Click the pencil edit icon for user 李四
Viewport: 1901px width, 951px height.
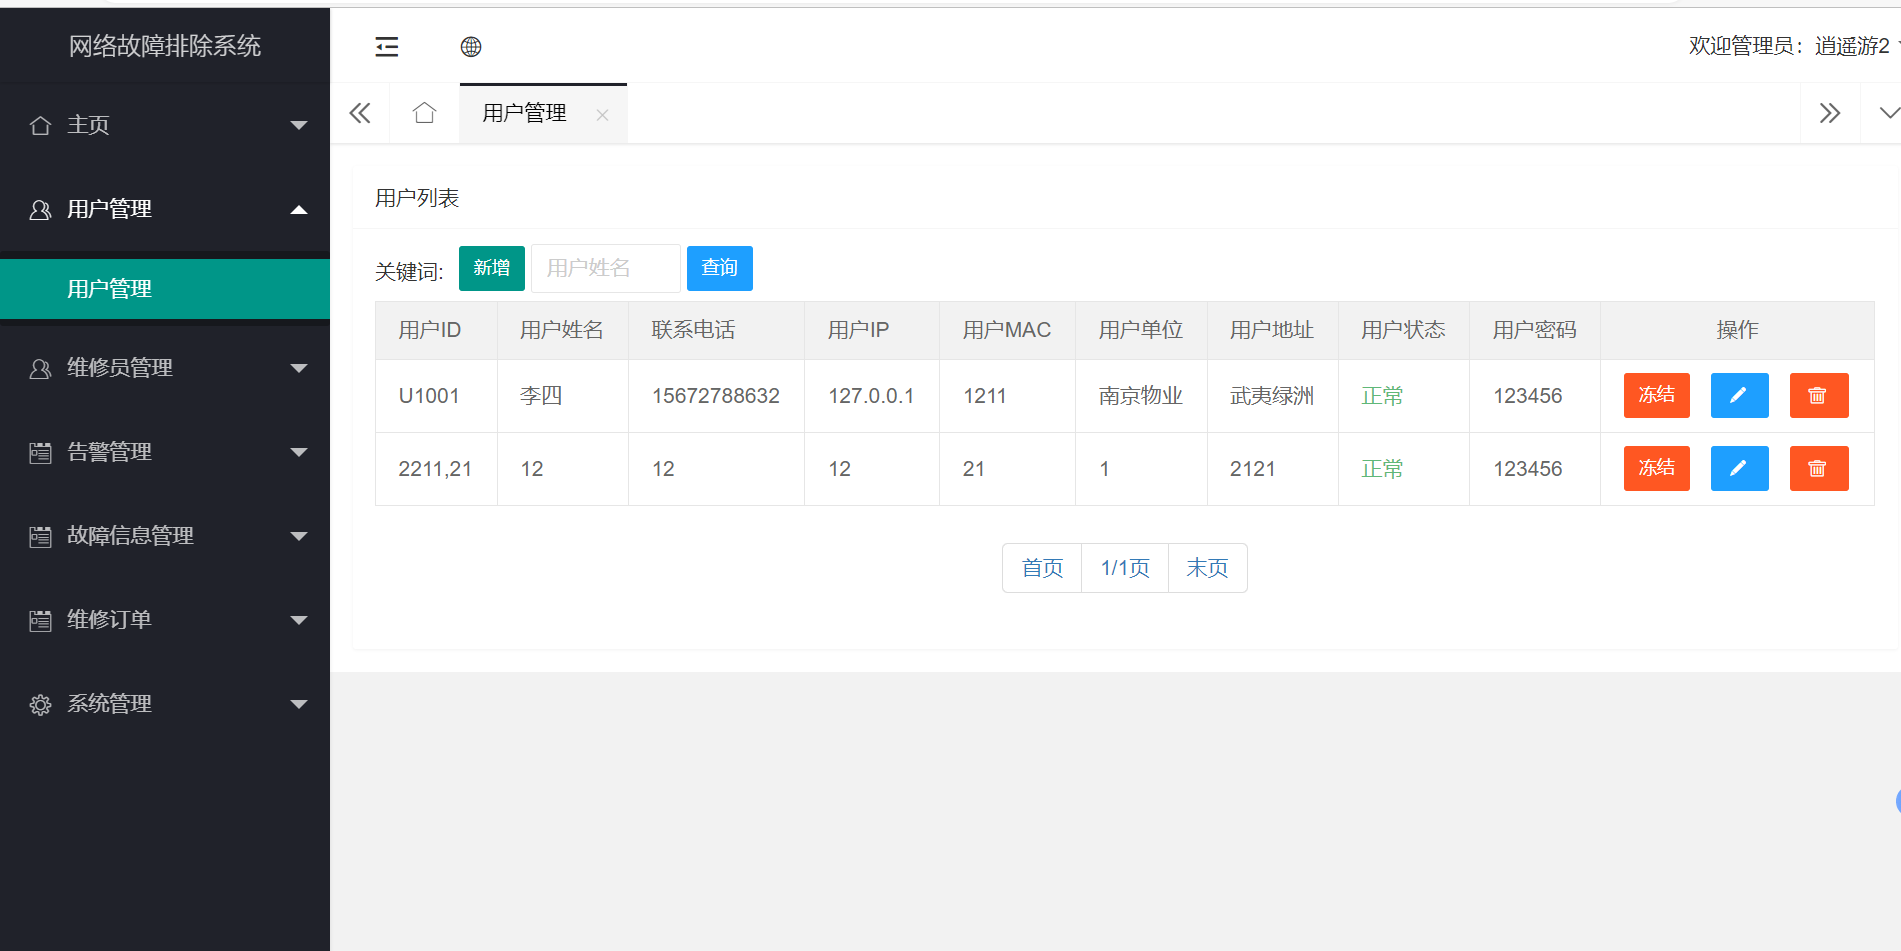point(1739,395)
